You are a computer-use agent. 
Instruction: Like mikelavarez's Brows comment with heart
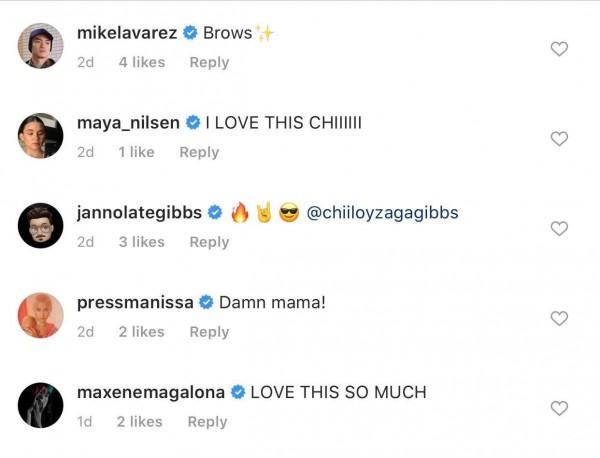pos(559,48)
